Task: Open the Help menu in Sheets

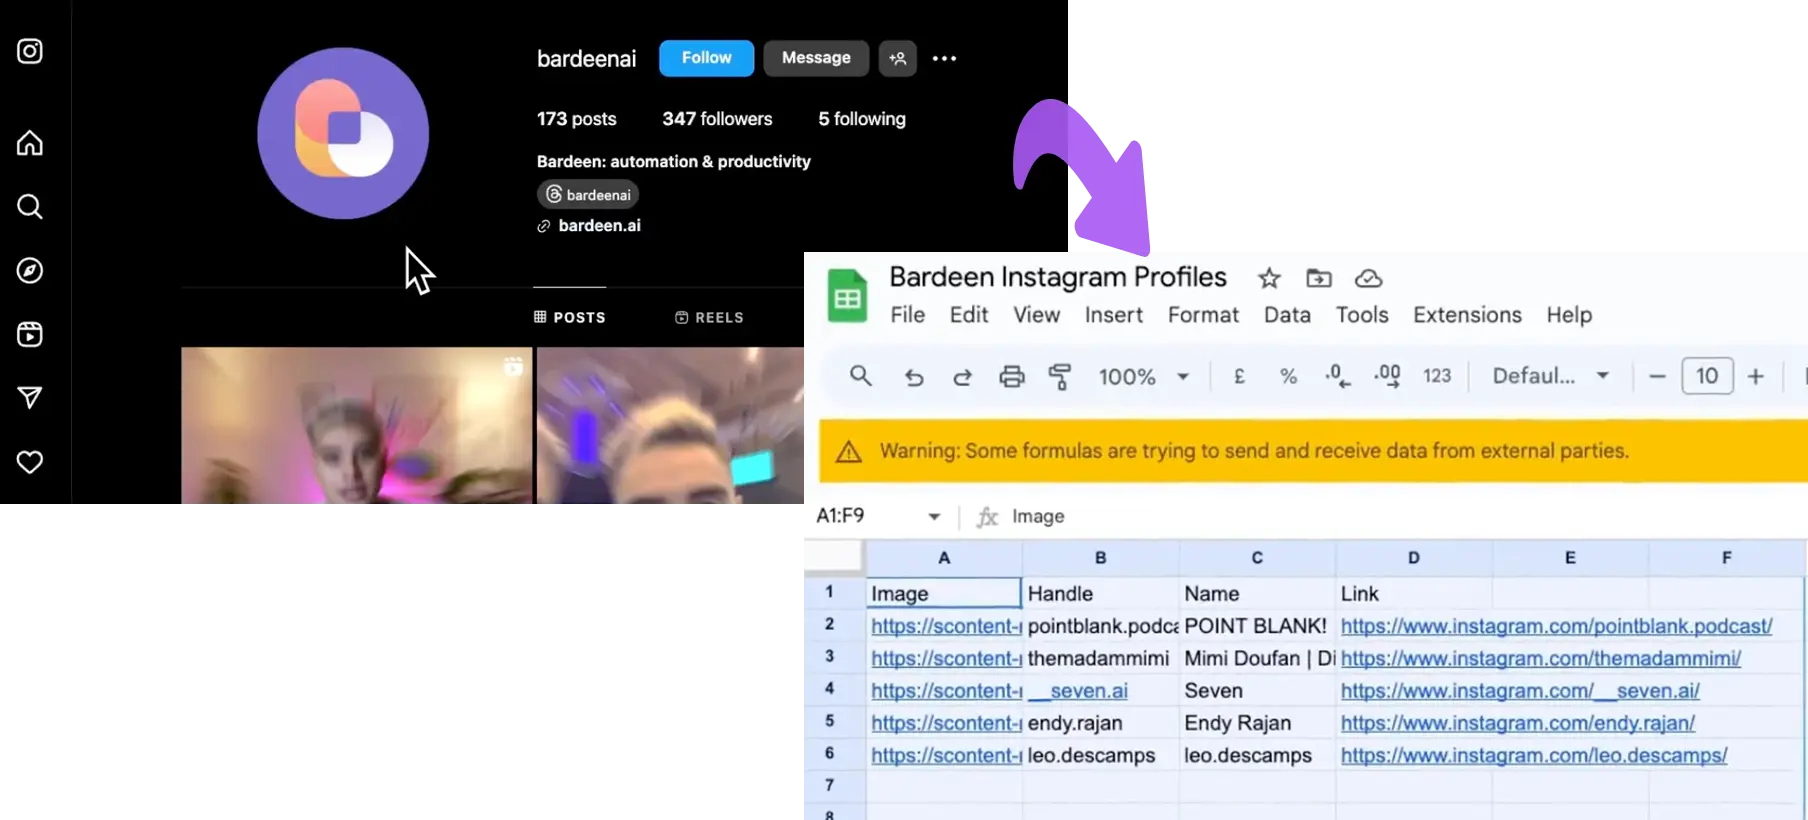Action: tap(1569, 315)
